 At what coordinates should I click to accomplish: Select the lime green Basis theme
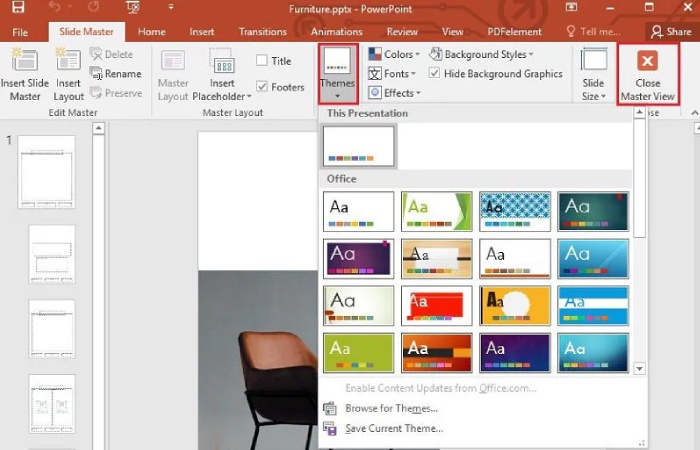tap(358, 353)
